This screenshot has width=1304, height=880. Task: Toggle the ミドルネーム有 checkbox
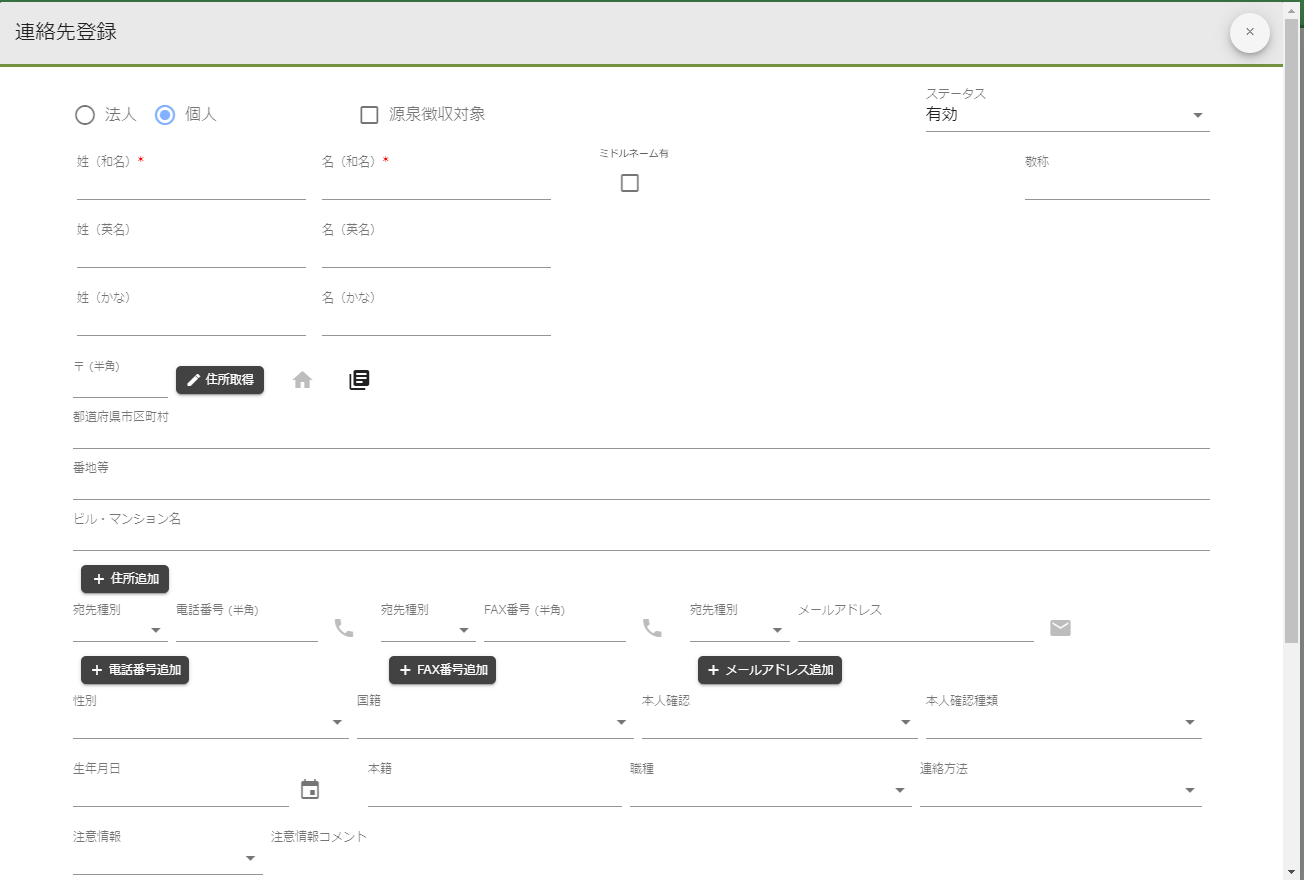click(x=630, y=183)
